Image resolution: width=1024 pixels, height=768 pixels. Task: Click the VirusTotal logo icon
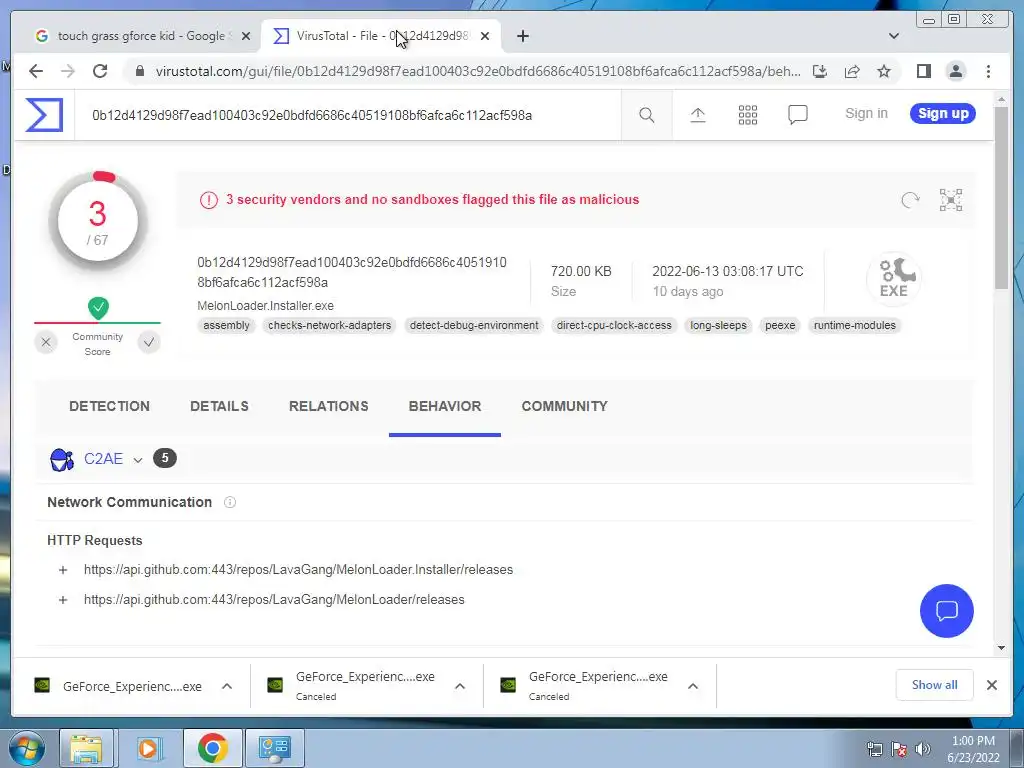44,115
